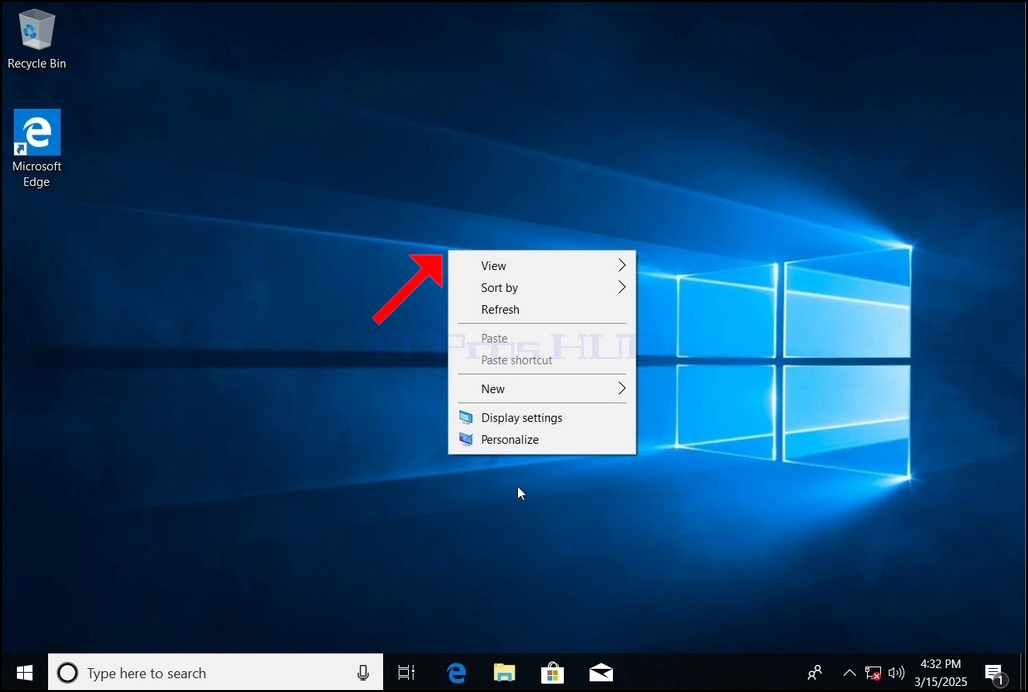Expand the Sort by submenu

pos(542,287)
